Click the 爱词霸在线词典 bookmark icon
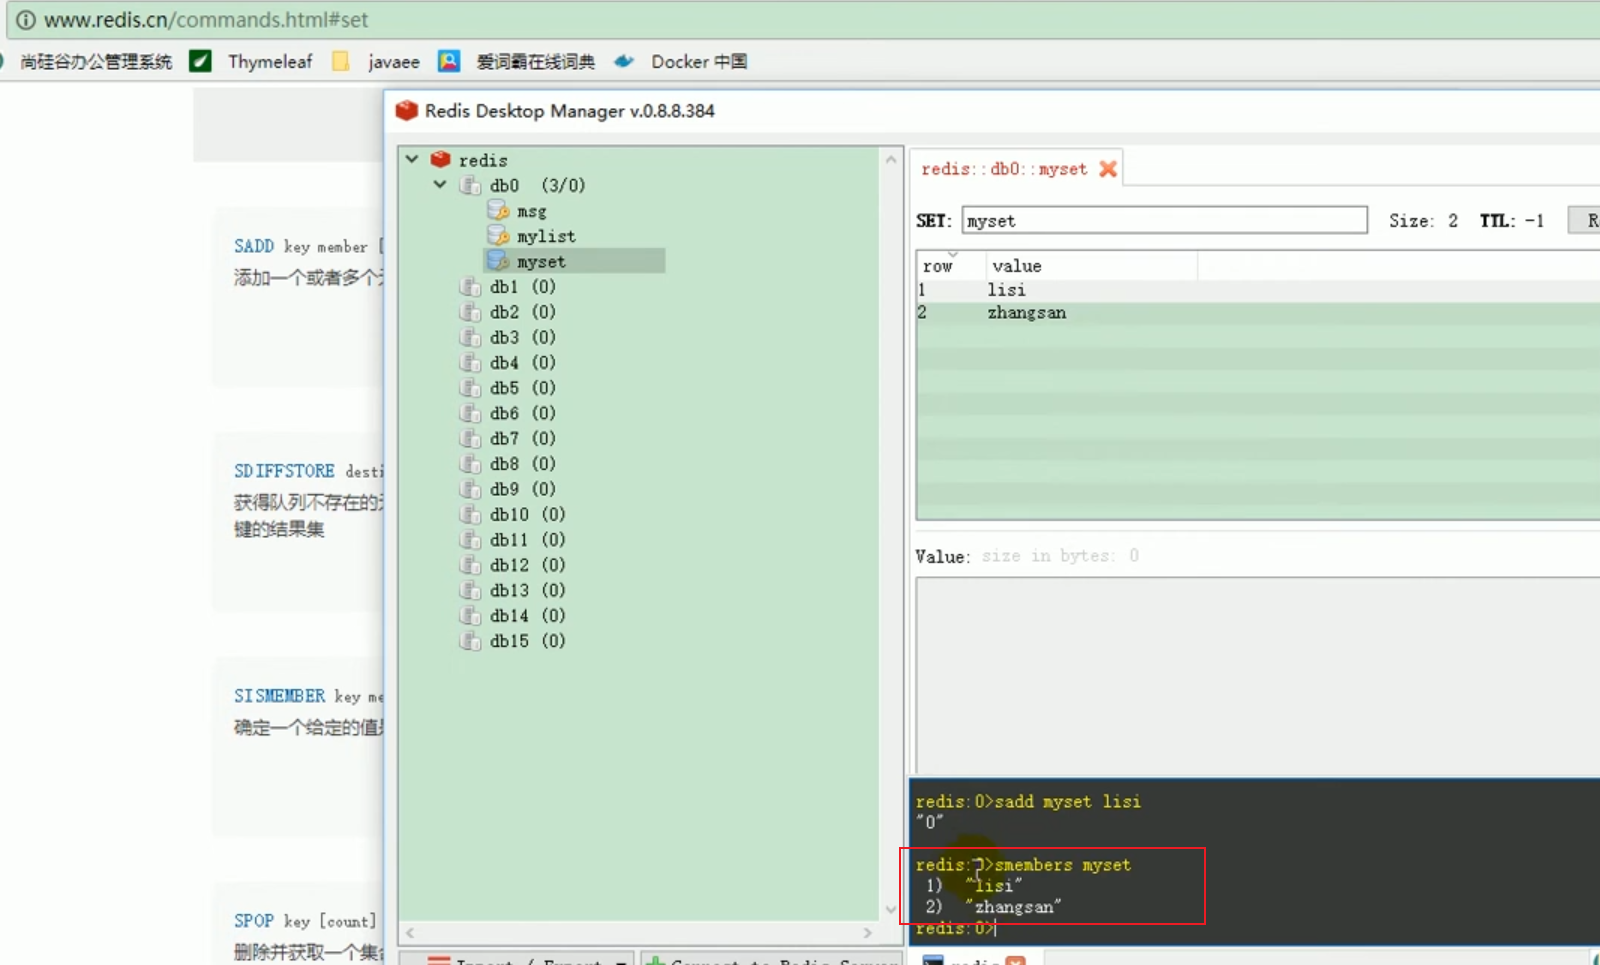 pyautogui.click(x=449, y=61)
